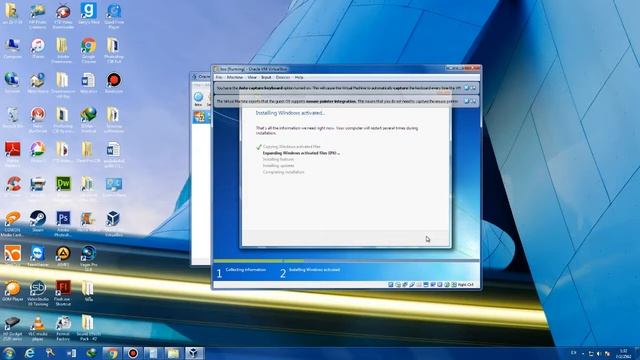Click the green installation progress bar

tap(259, 261)
